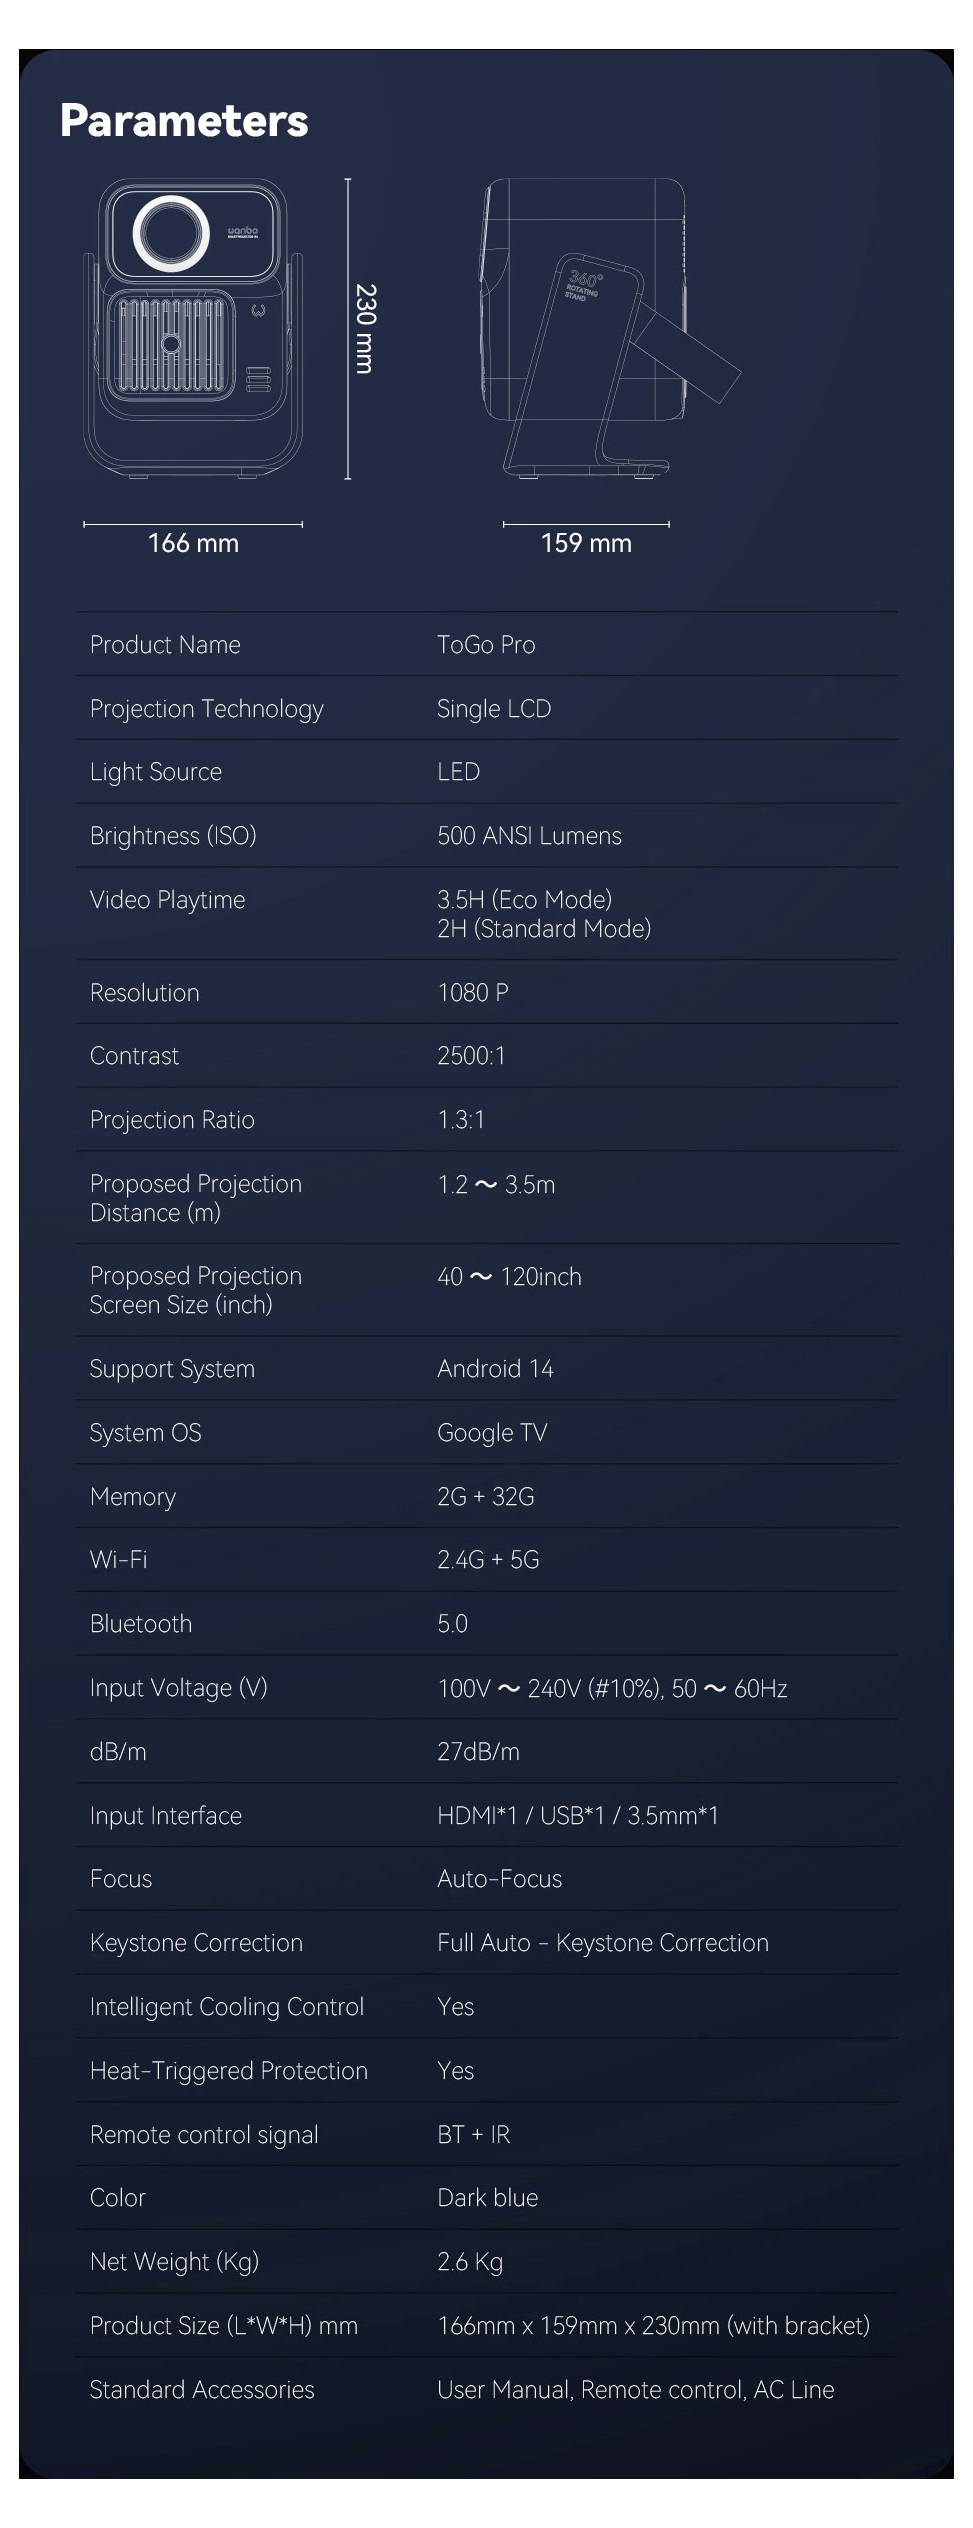The height and width of the screenshot is (2528, 973).
Task: Select the Standard Accessories row value
Action: 636,2390
